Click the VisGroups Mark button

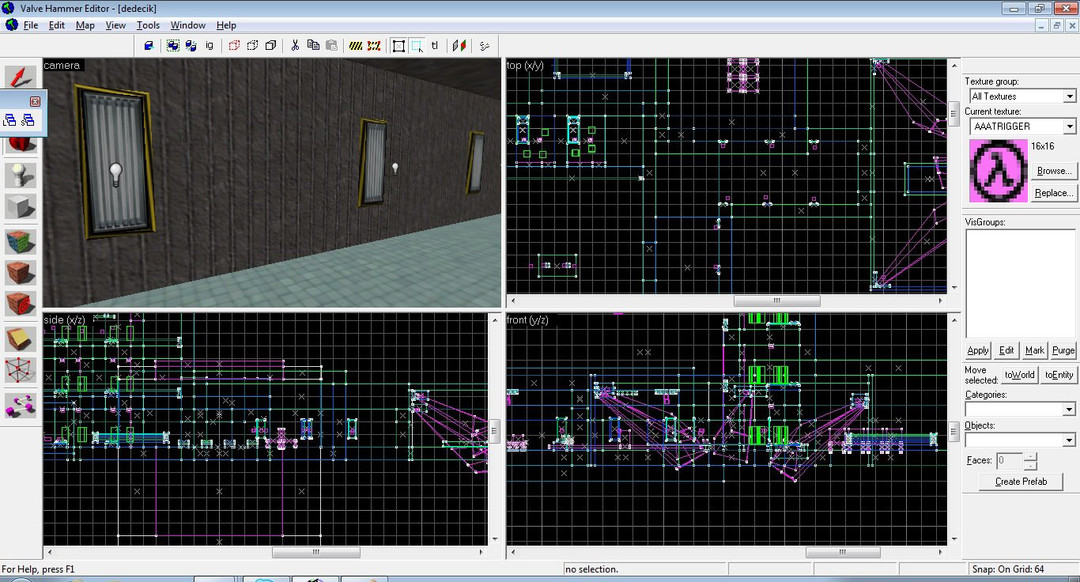click(x=1035, y=350)
